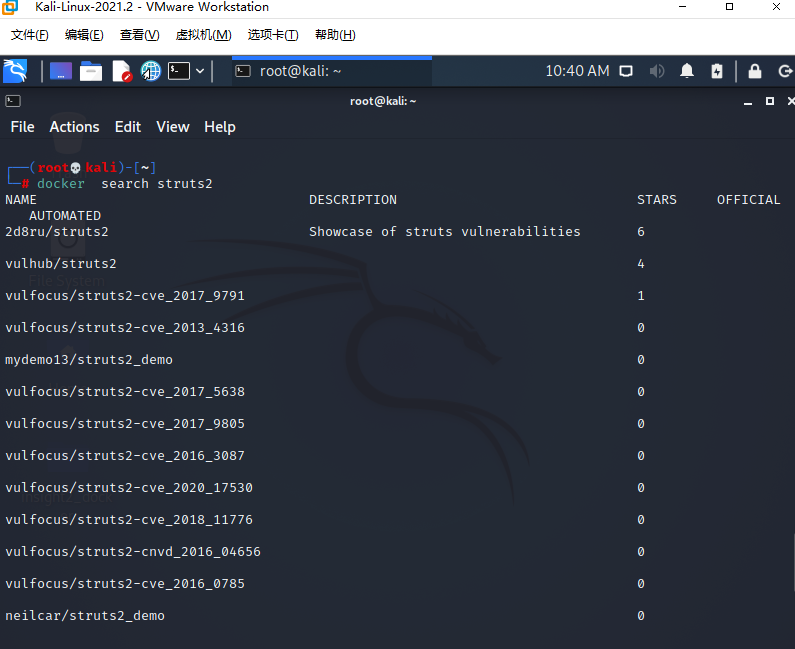The image size is (795, 649).
Task: Minimize the root@kali terminal window
Action: (x=748, y=101)
